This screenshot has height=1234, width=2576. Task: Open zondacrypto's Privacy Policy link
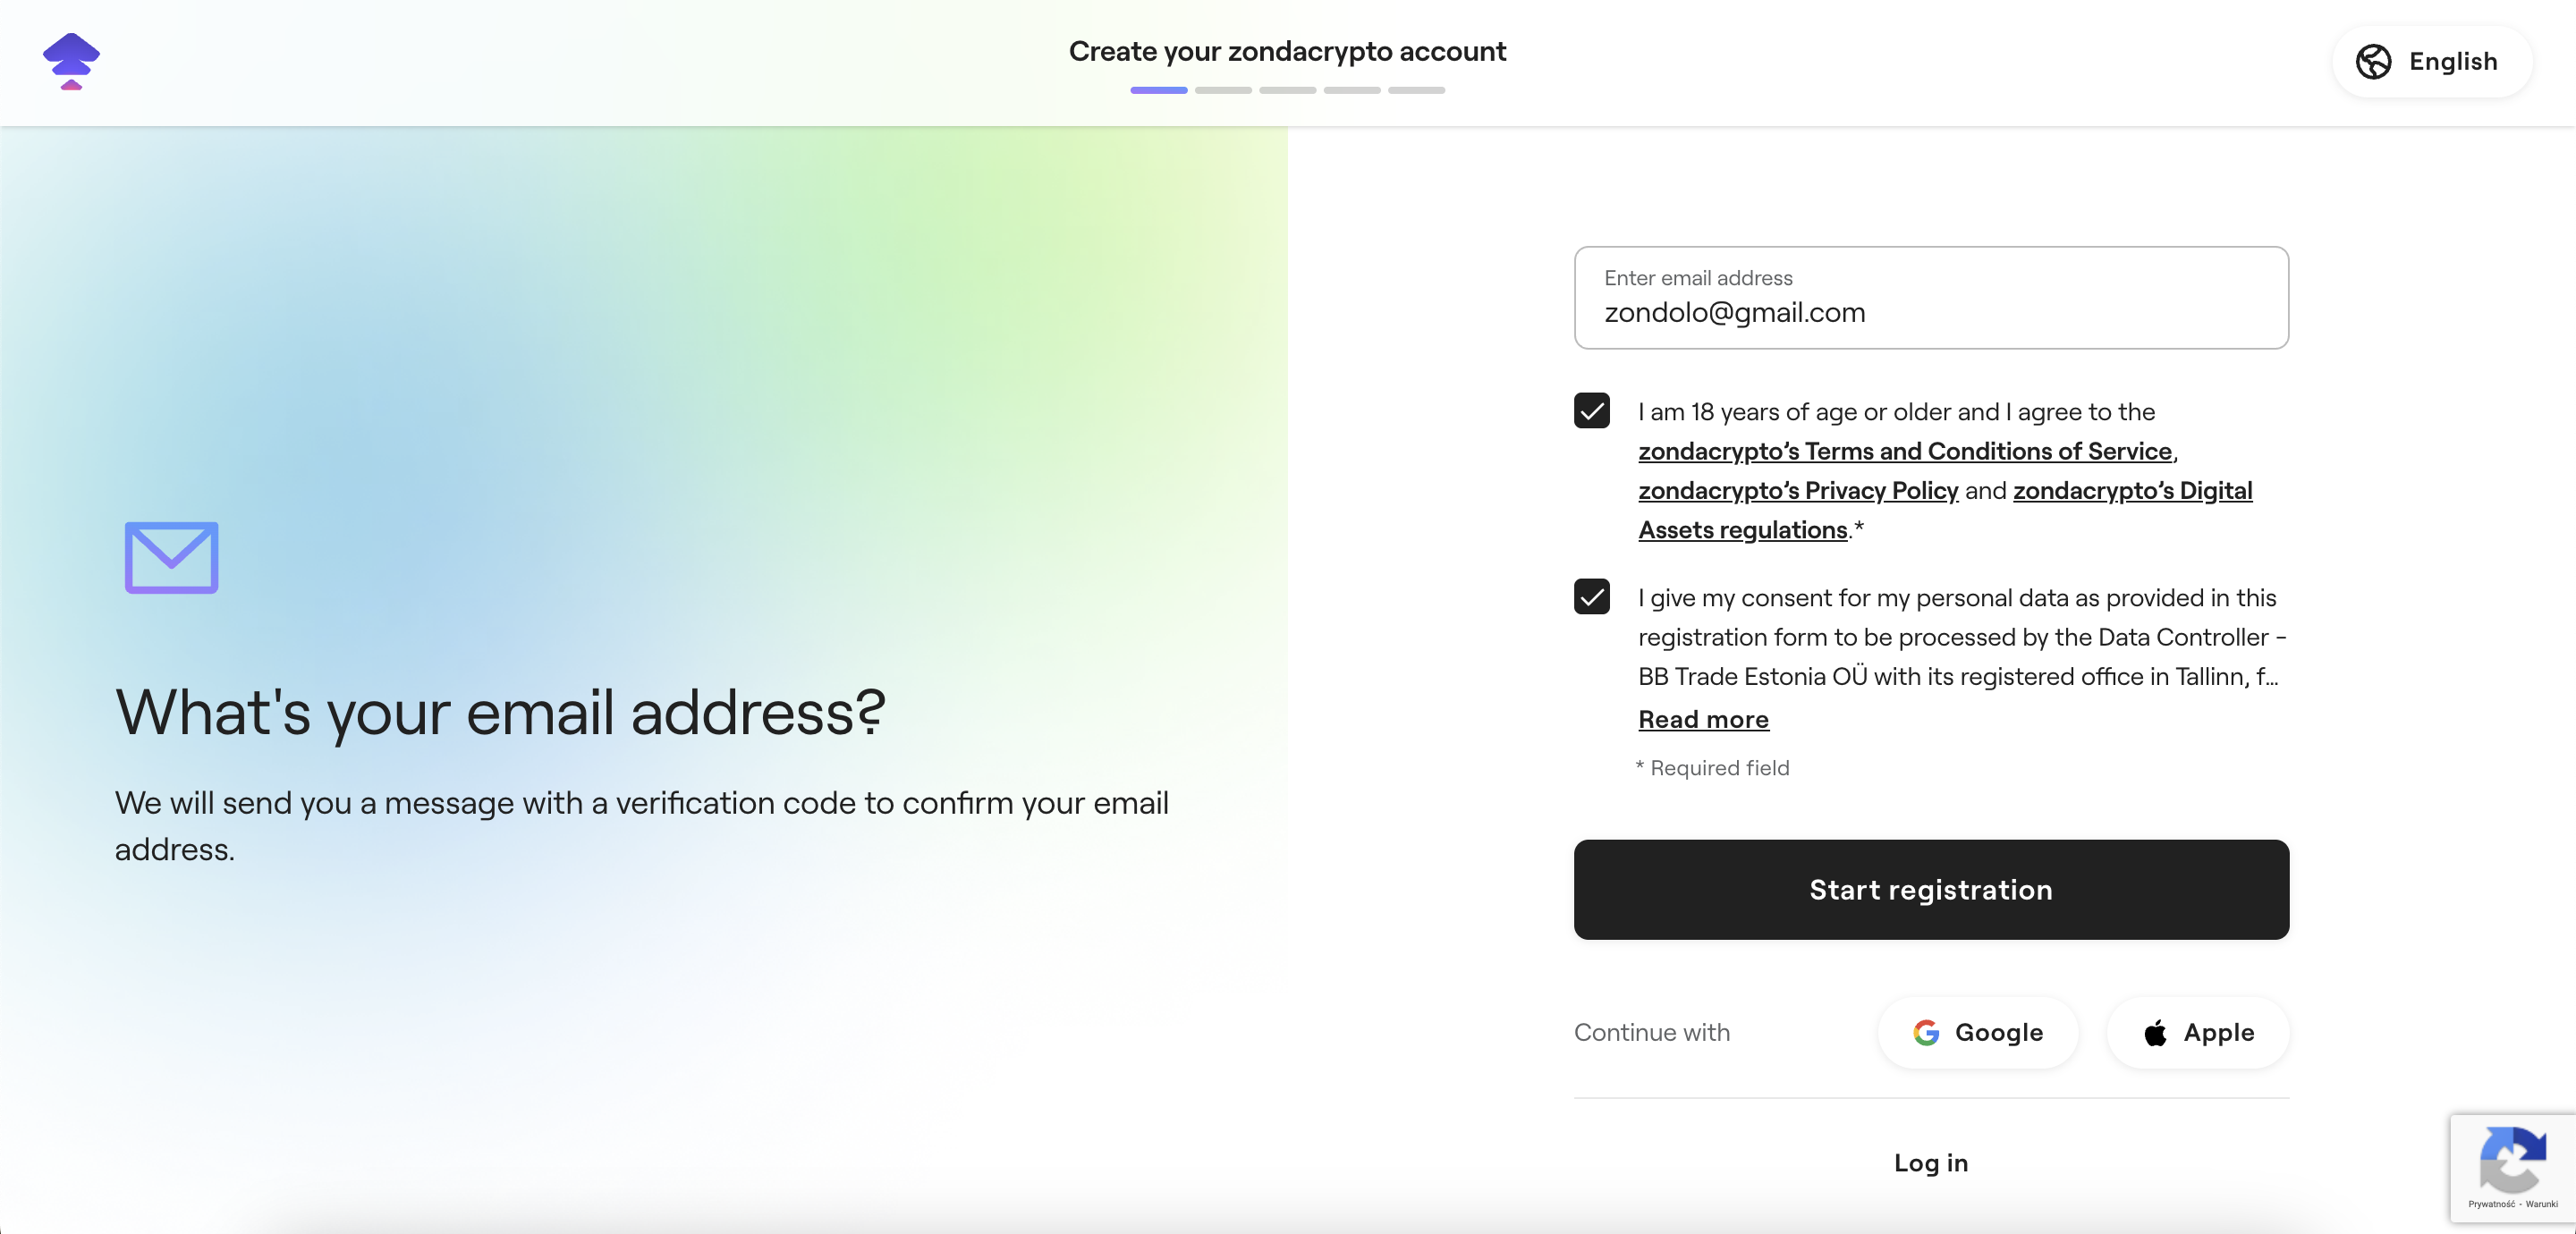[x=1797, y=491]
